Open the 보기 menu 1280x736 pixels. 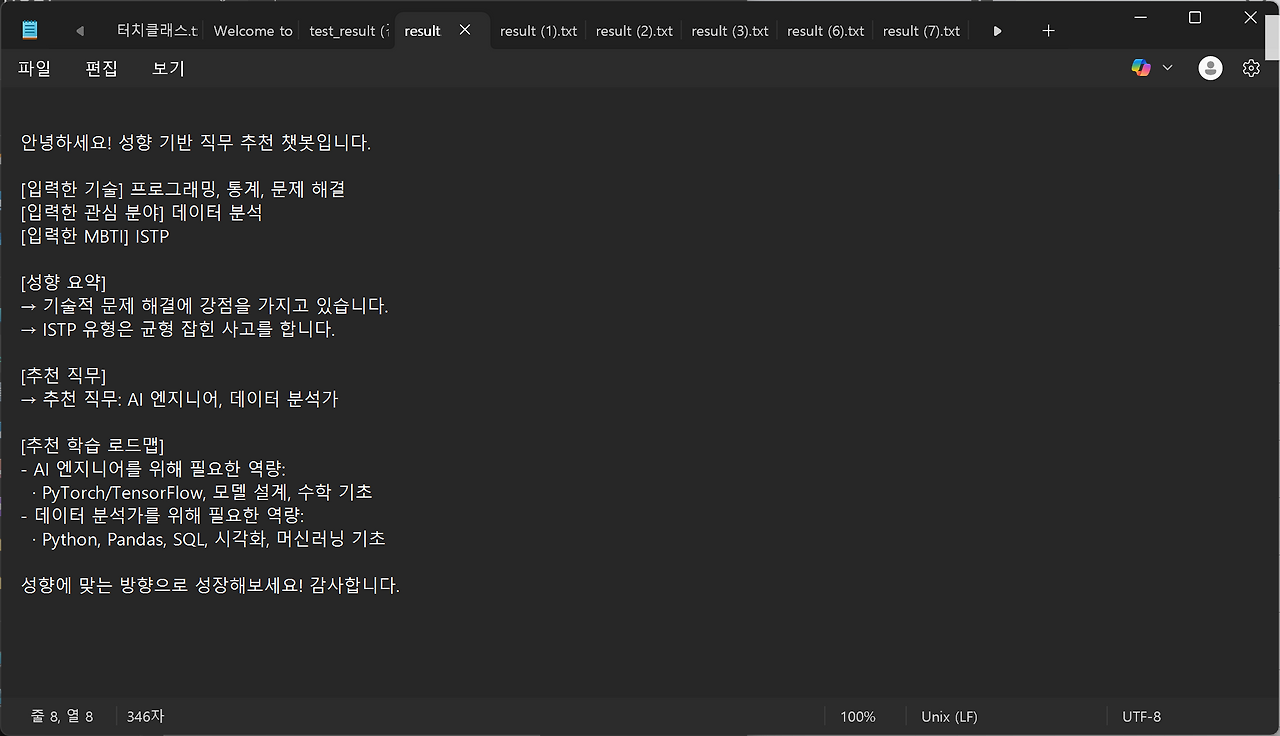pyautogui.click(x=167, y=67)
